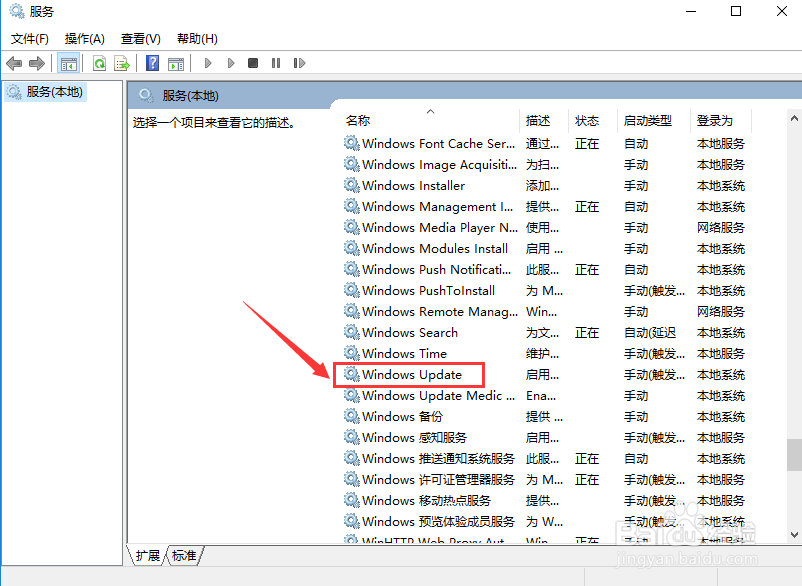Toggle the action pane visibility icon
802x586 pixels.
176,63
